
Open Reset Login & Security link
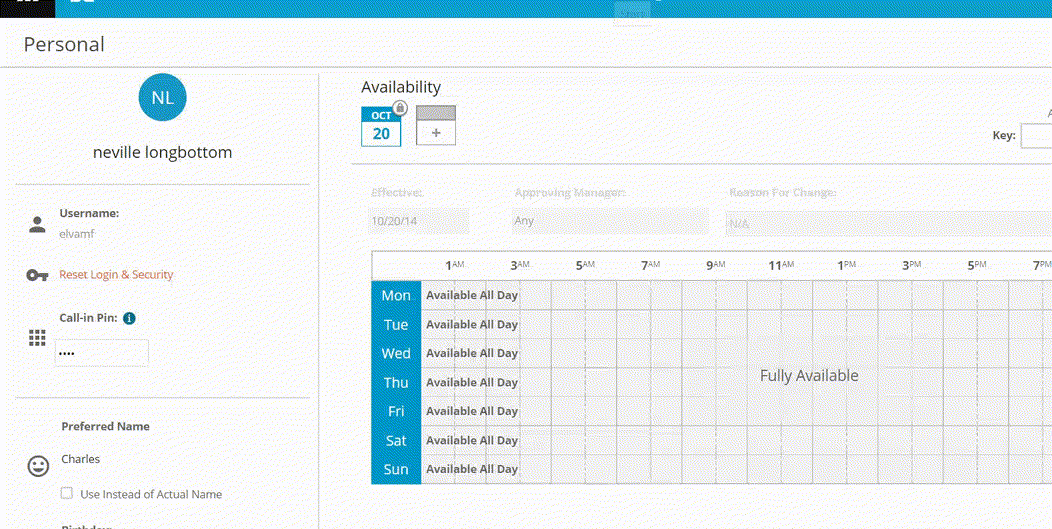[x=116, y=275]
